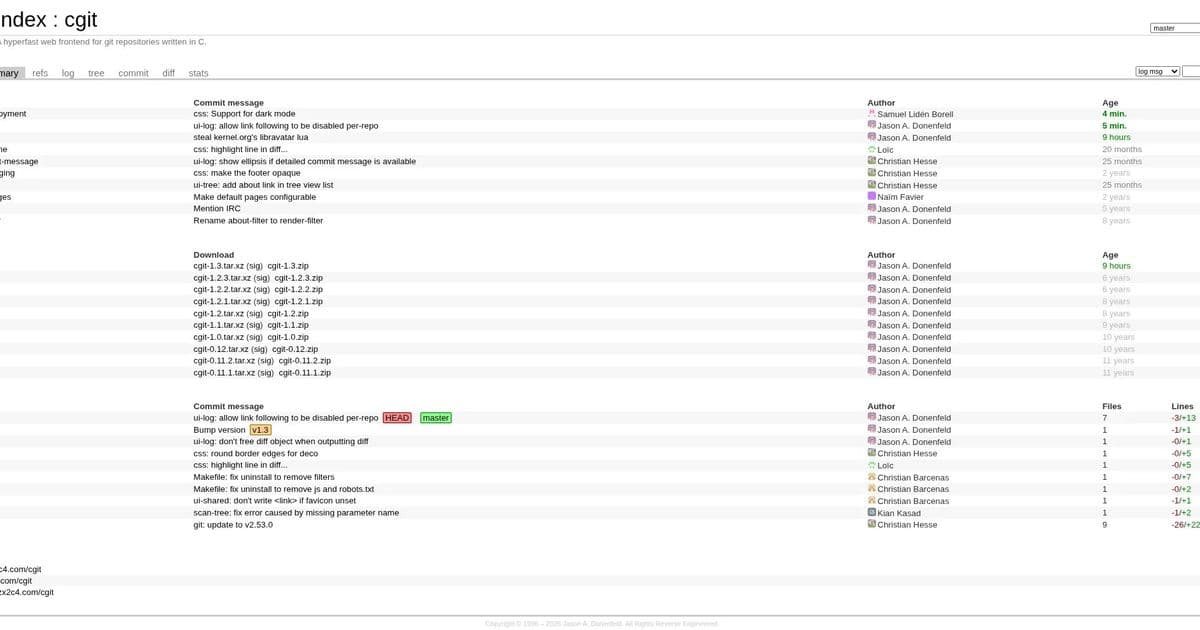The width and height of the screenshot is (1200, 630).
Task: Download the cgit-1.3.tar.xz archive
Action: [219, 265]
